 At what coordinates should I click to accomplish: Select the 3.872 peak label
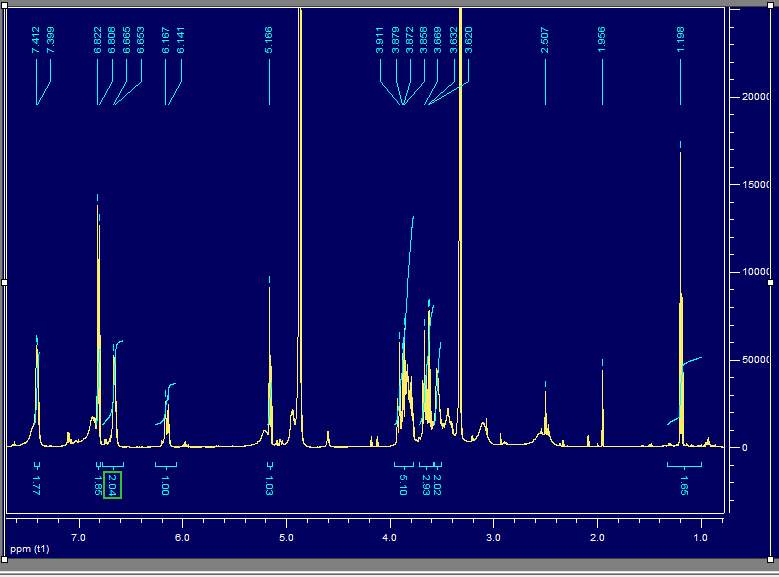[409, 41]
